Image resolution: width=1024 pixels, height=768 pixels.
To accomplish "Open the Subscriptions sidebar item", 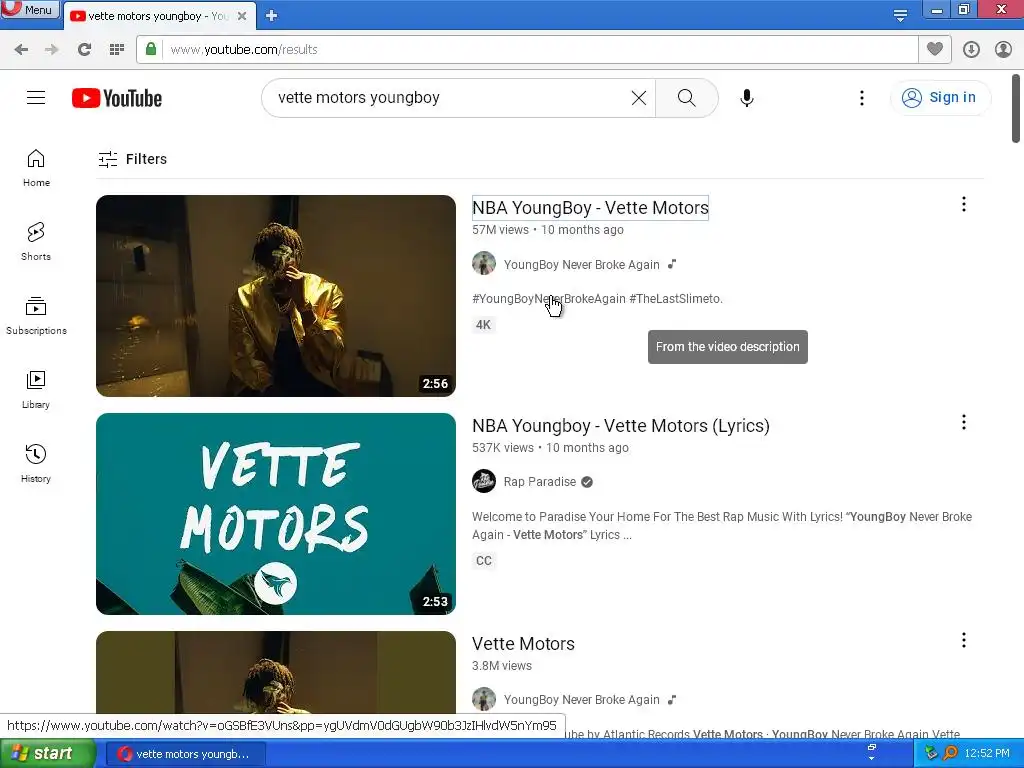I will click(x=36, y=315).
